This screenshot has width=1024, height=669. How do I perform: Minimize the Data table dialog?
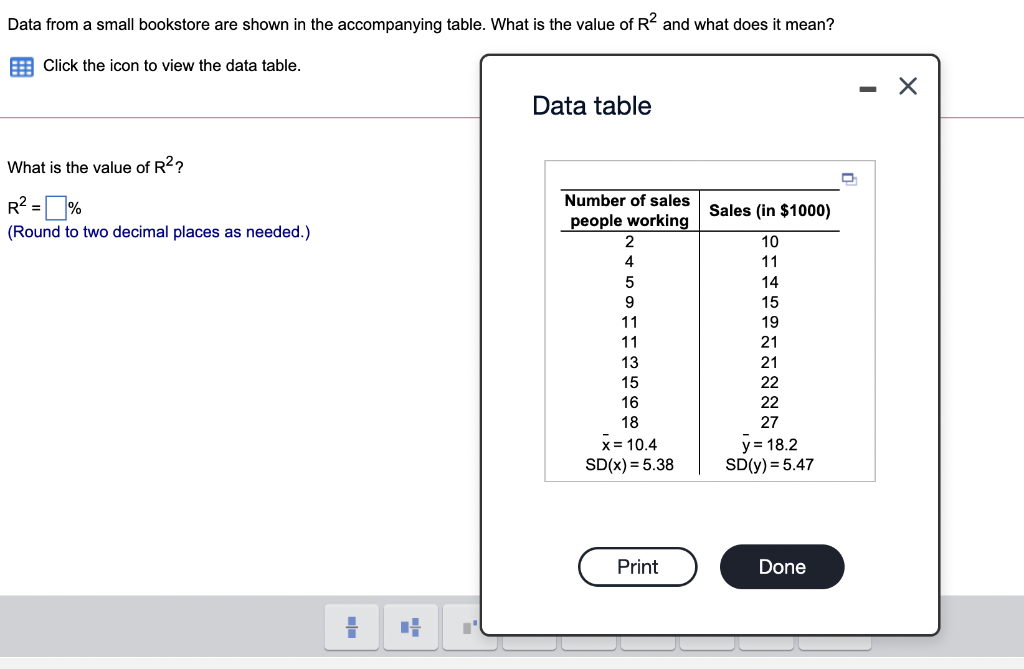pos(866,88)
